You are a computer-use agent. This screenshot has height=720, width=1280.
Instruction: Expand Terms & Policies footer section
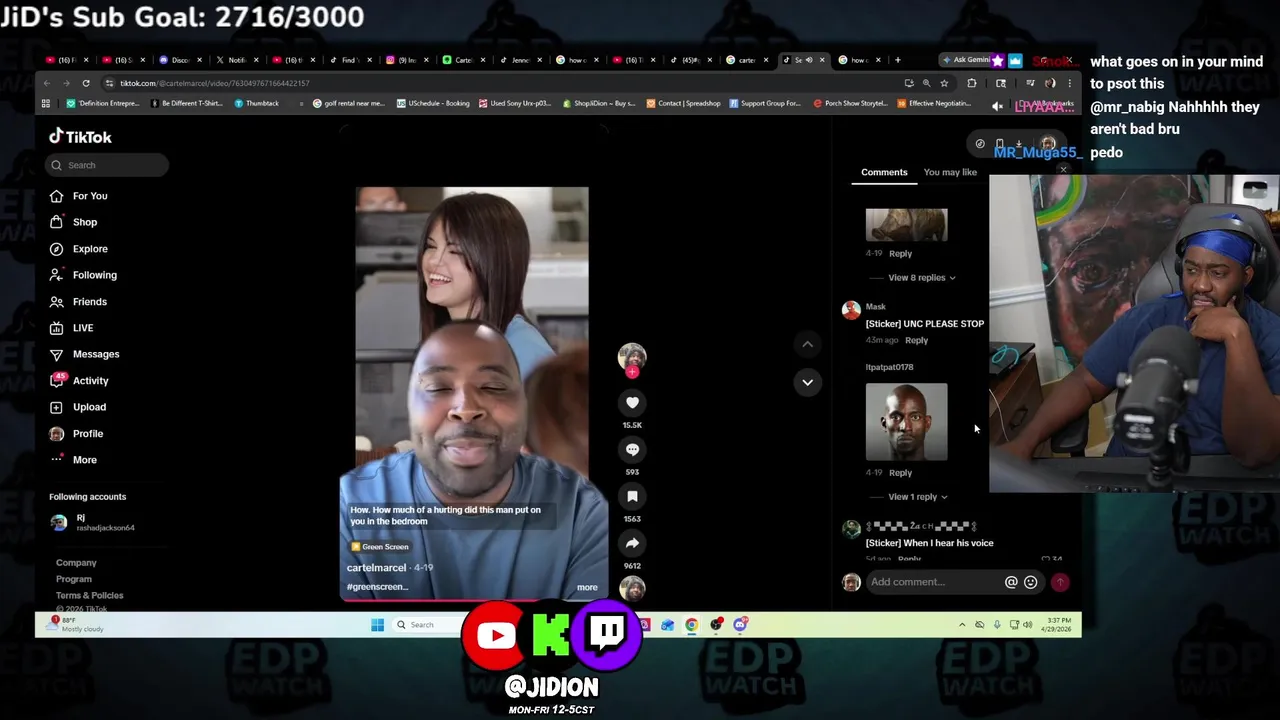click(x=89, y=595)
